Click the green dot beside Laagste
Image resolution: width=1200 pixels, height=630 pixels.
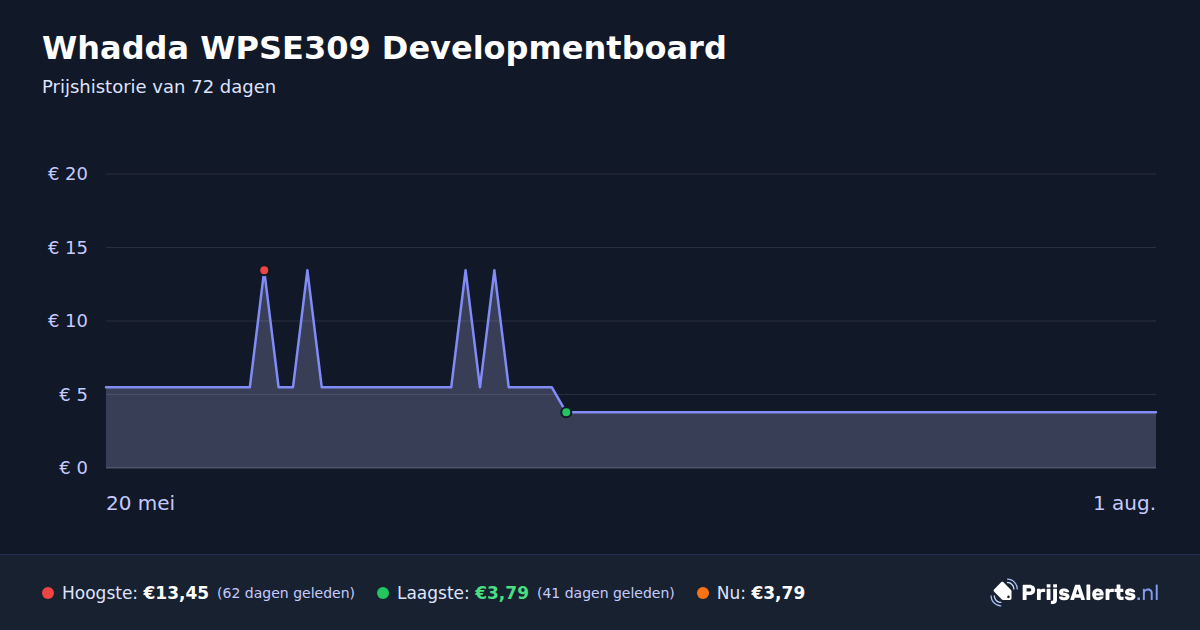click(x=383, y=593)
